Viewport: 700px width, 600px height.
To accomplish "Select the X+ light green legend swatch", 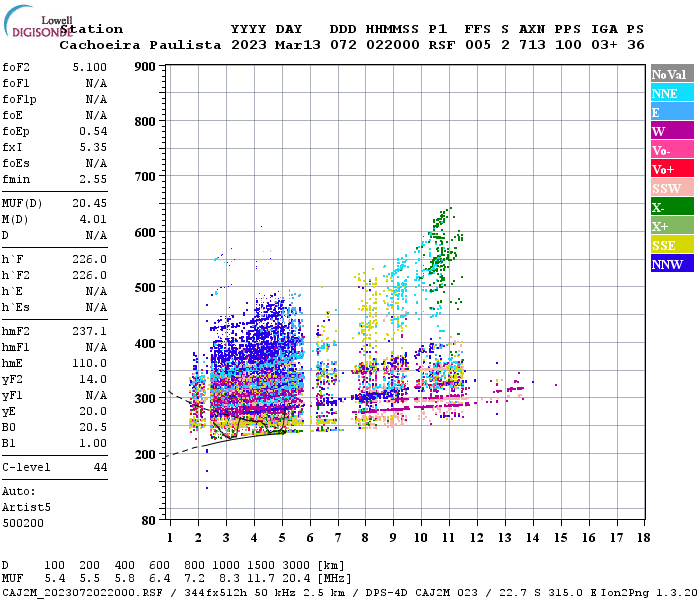I will 672,225.
